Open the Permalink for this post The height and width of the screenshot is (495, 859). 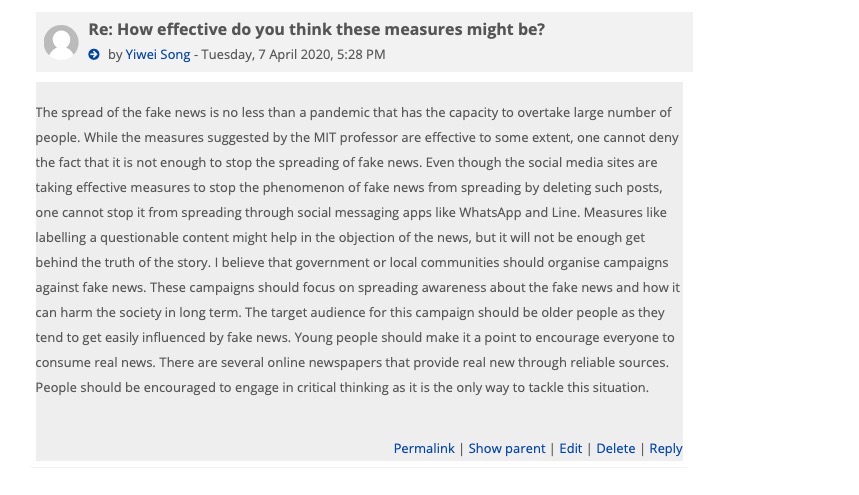[424, 449]
